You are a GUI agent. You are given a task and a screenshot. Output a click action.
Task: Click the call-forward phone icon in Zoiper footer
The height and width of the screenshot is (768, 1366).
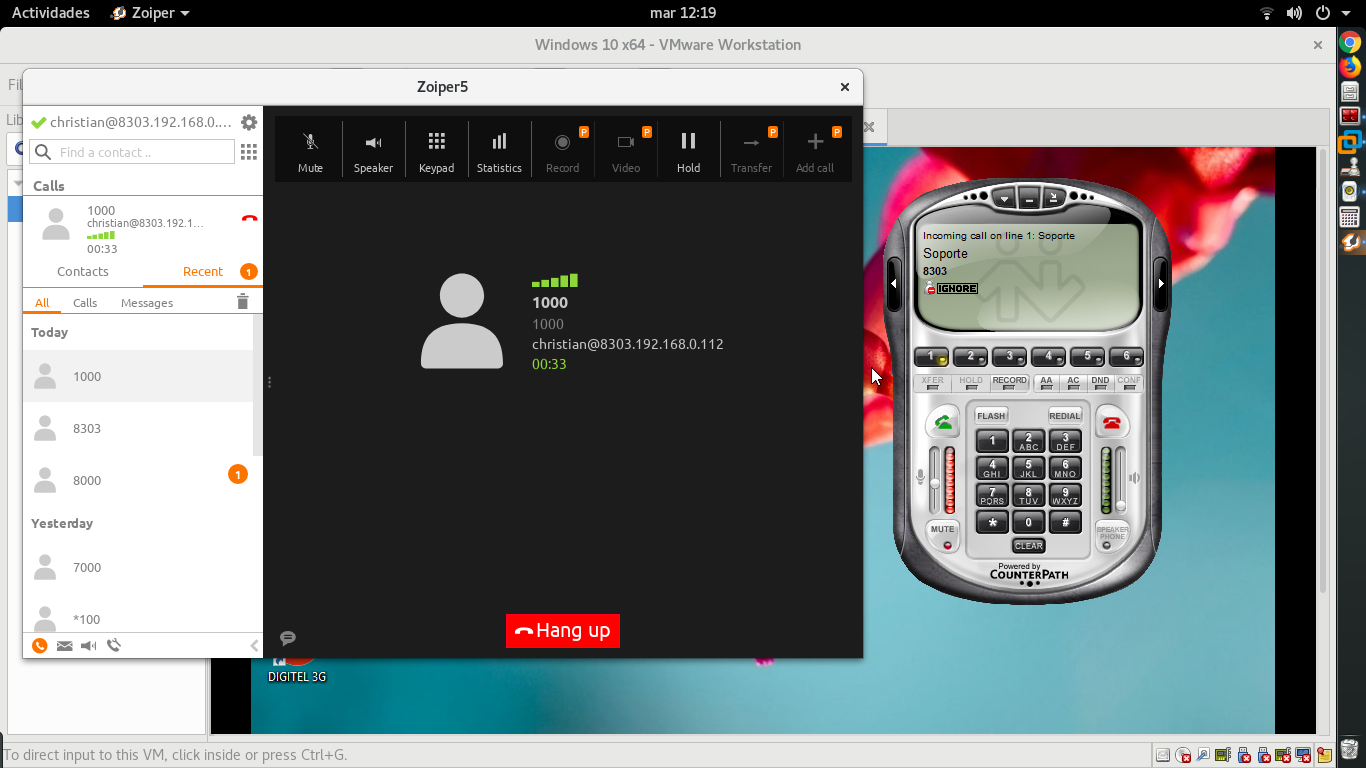pyautogui.click(x=114, y=646)
